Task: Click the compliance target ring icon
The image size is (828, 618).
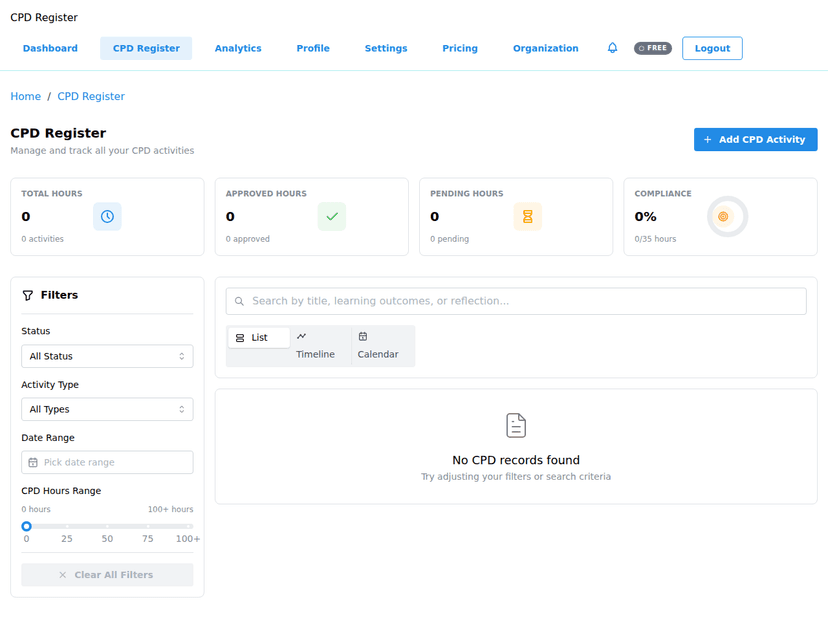Action: tap(723, 217)
